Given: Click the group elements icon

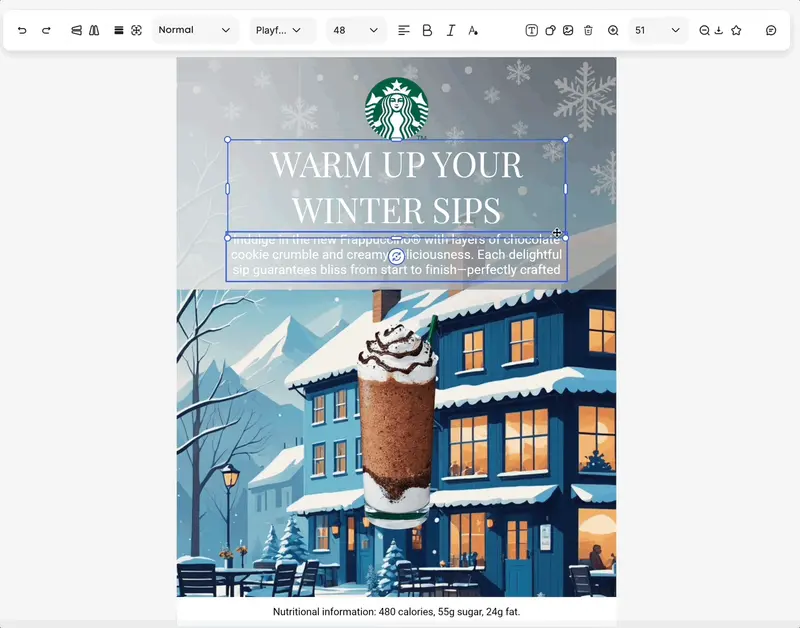Looking at the screenshot, I should [136, 31].
